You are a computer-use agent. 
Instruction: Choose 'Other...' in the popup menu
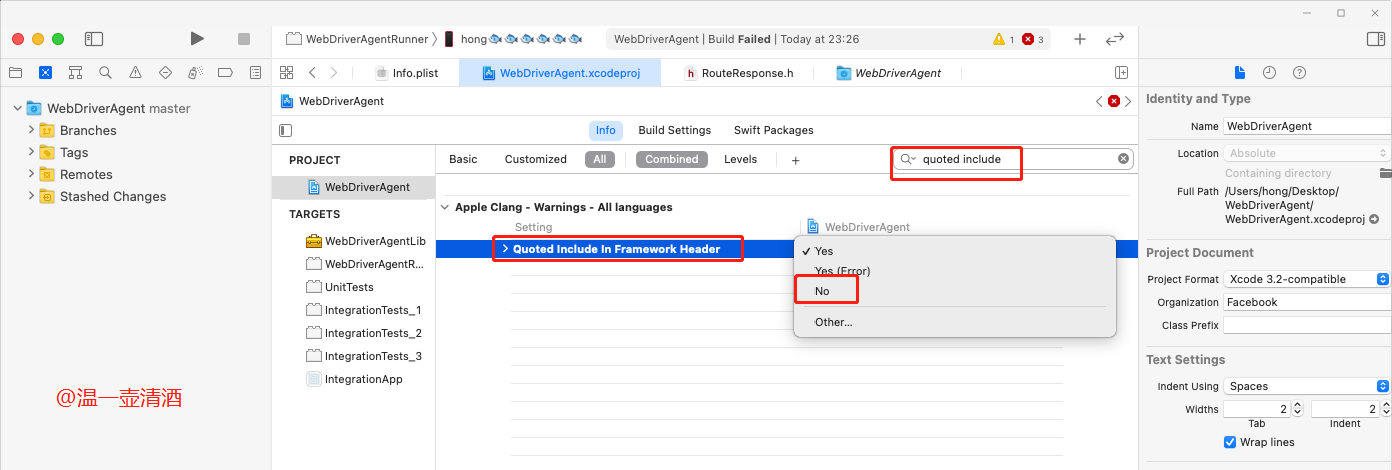pyautogui.click(x=954, y=322)
